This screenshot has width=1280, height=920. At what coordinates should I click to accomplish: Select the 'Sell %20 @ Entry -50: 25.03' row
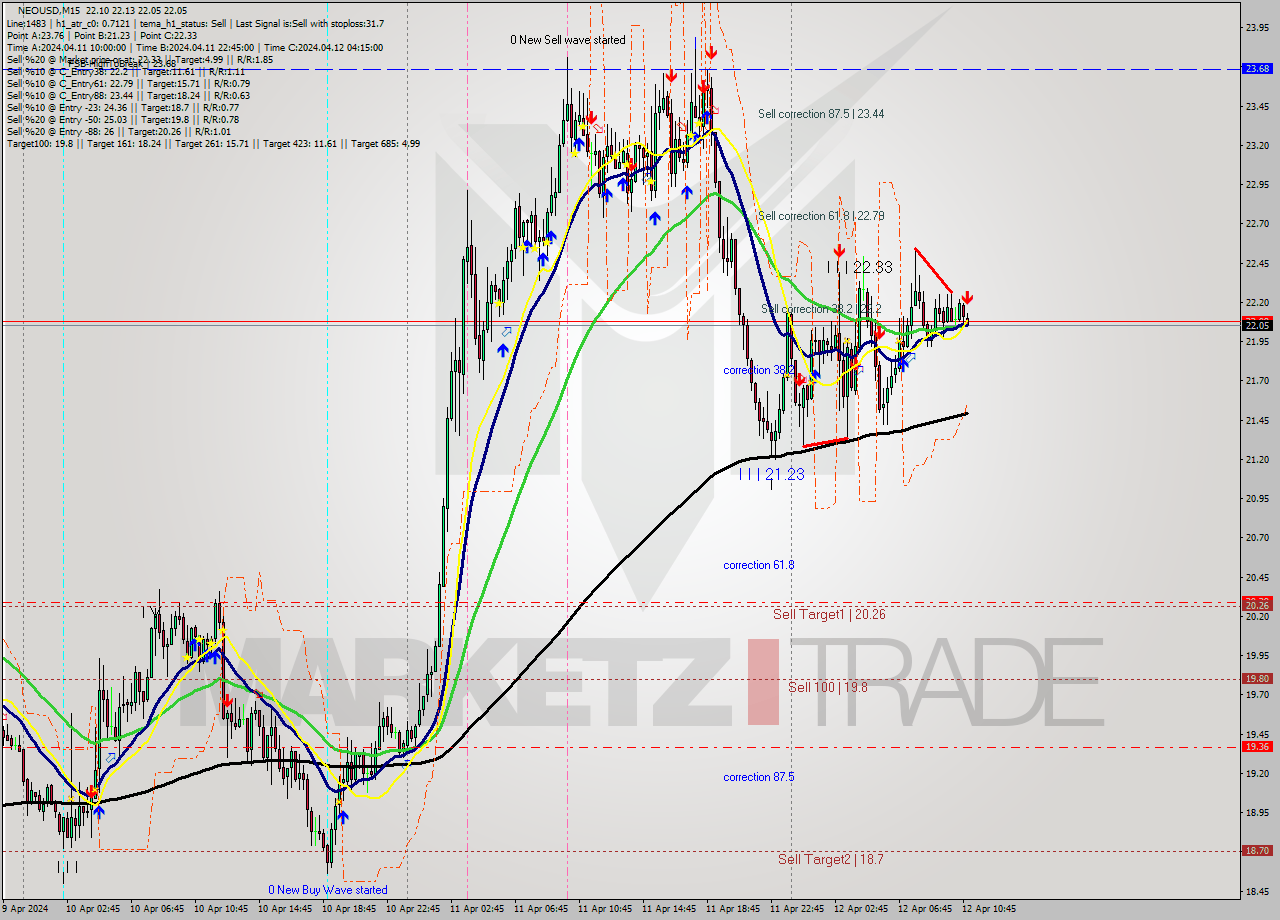point(122,119)
